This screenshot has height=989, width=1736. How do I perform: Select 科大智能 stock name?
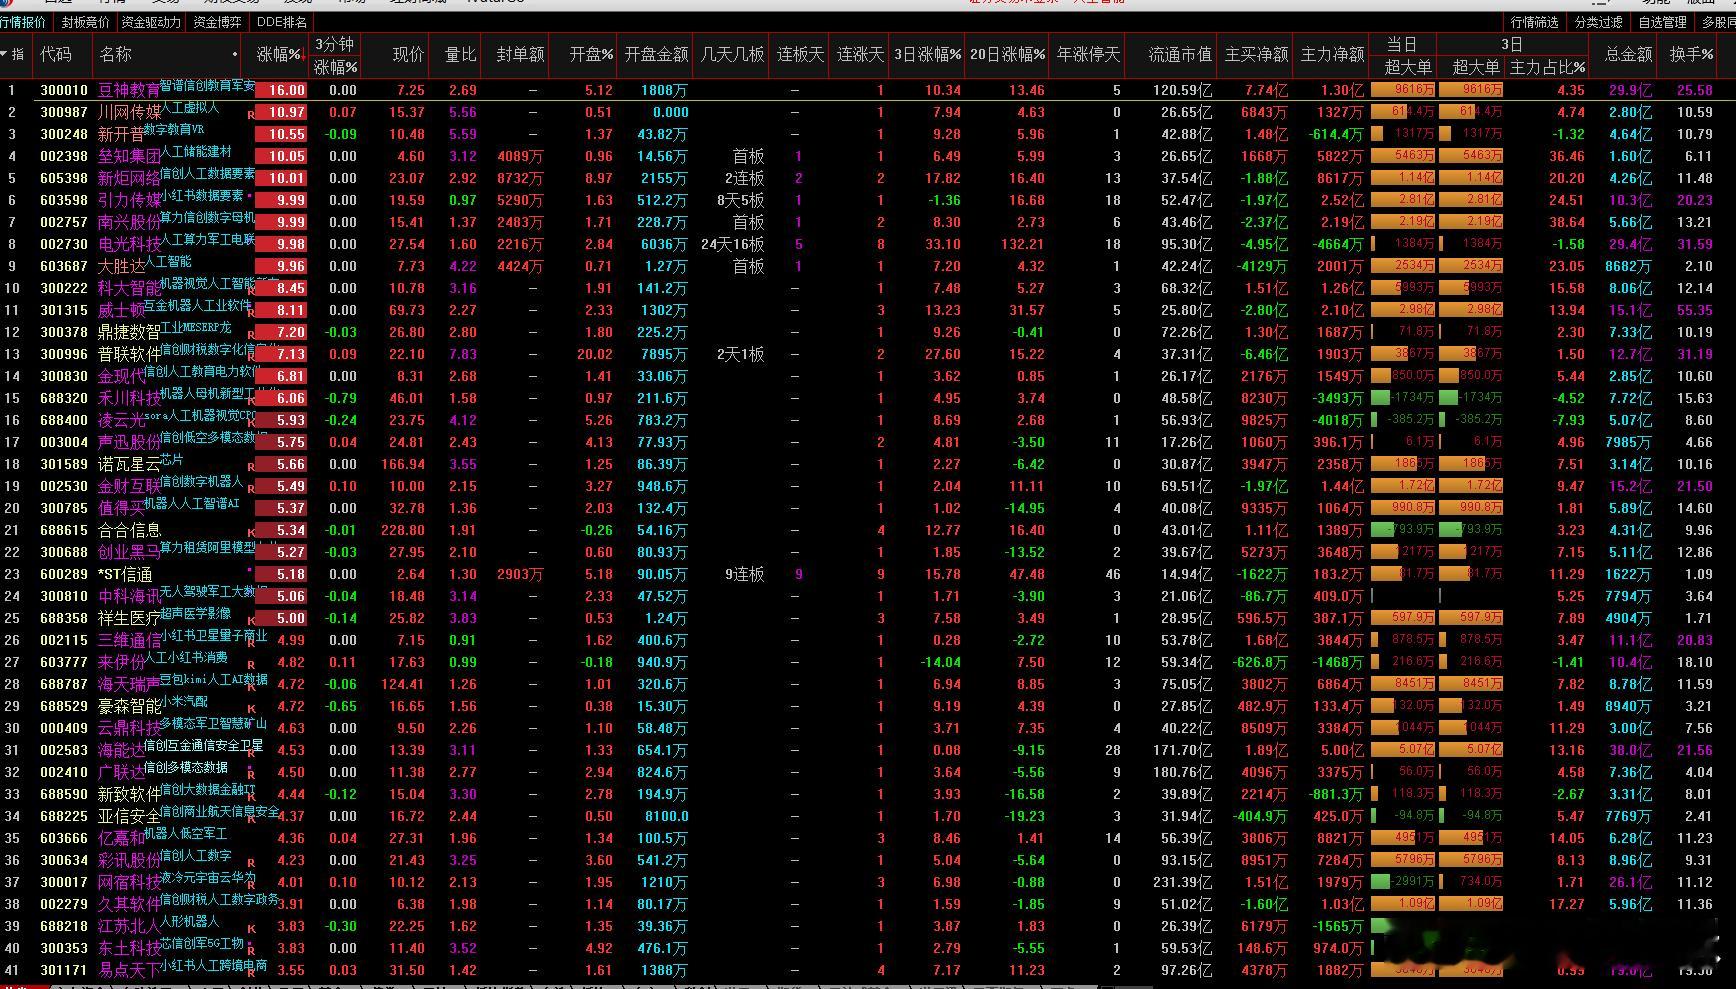tap(129, 288)
